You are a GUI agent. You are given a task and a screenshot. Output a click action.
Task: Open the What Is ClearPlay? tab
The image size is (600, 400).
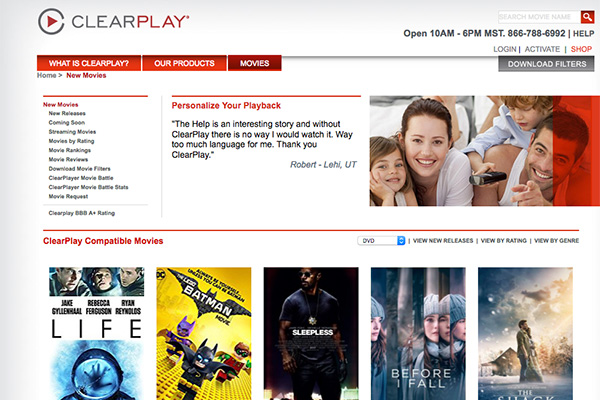coord(89,63)
